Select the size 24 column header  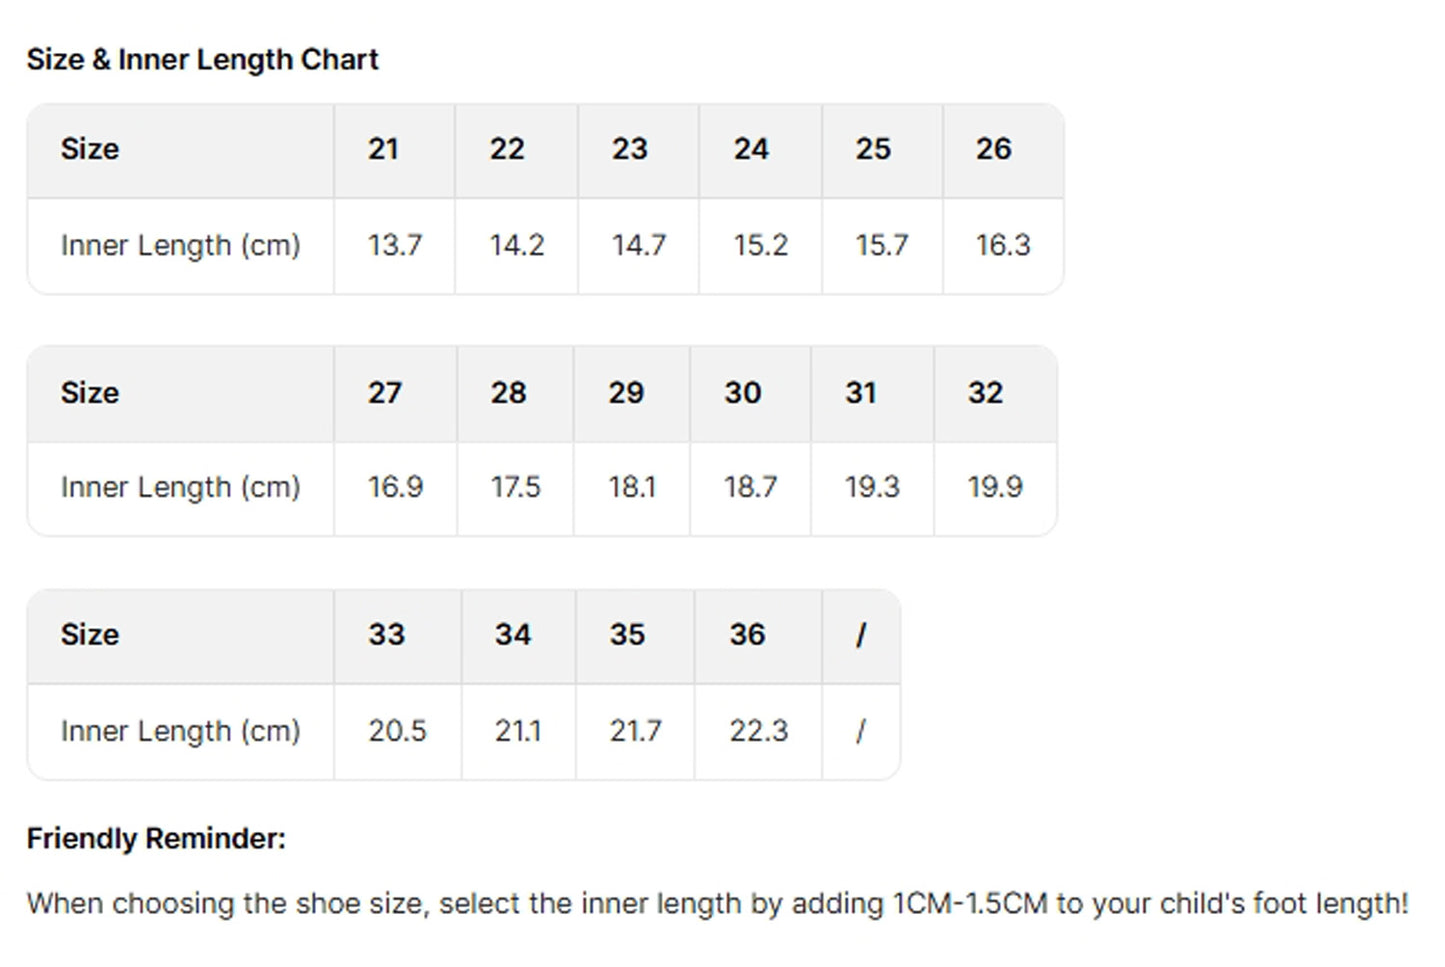coord(751,149)
